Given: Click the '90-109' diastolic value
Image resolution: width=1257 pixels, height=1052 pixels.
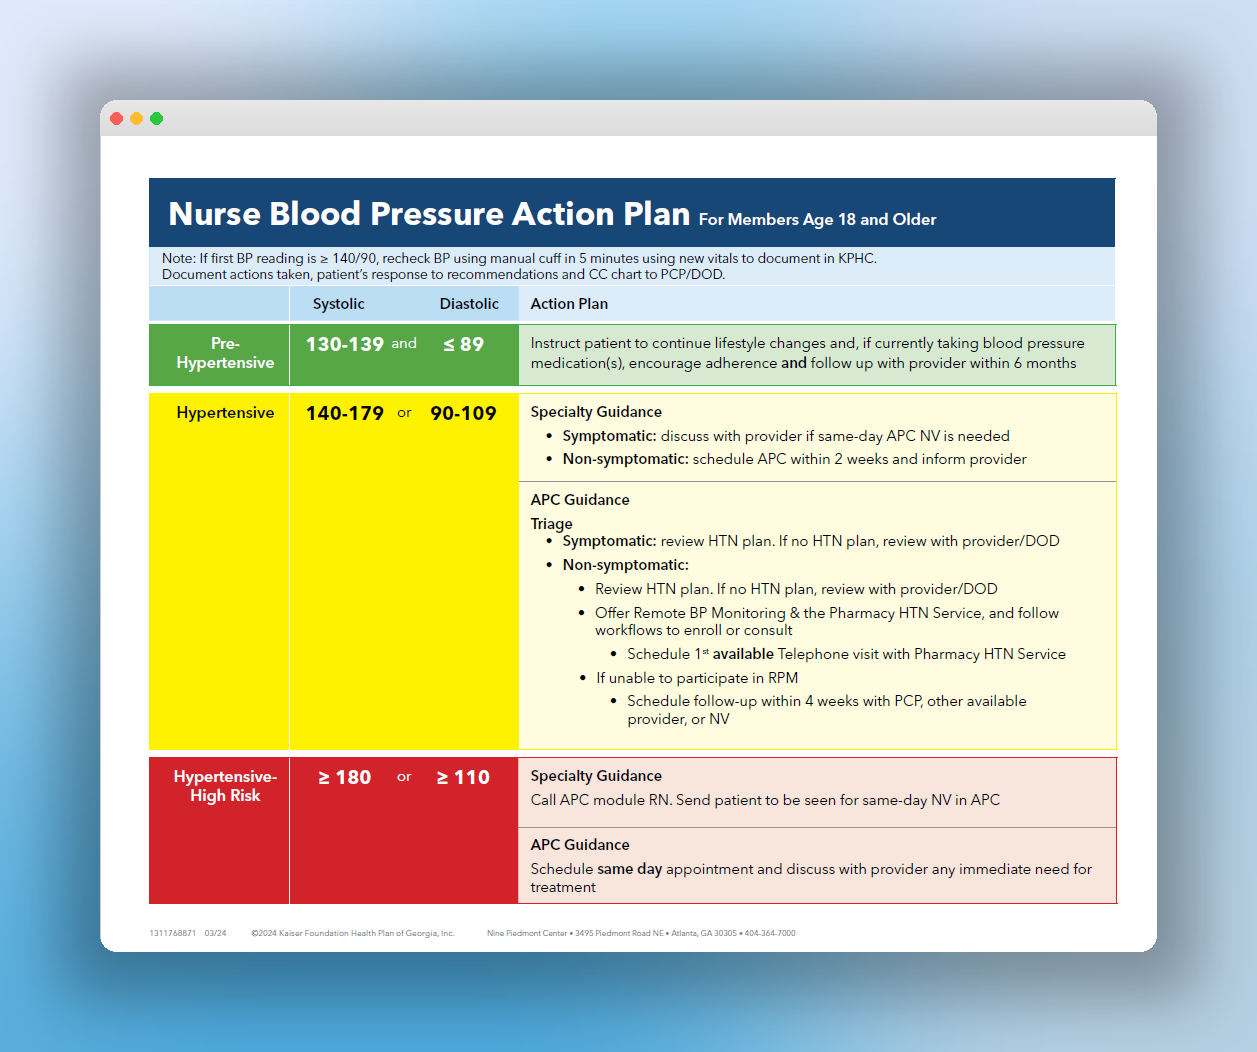Looking at the screenshot, I should pyautogui.click(x=463, y=413).
